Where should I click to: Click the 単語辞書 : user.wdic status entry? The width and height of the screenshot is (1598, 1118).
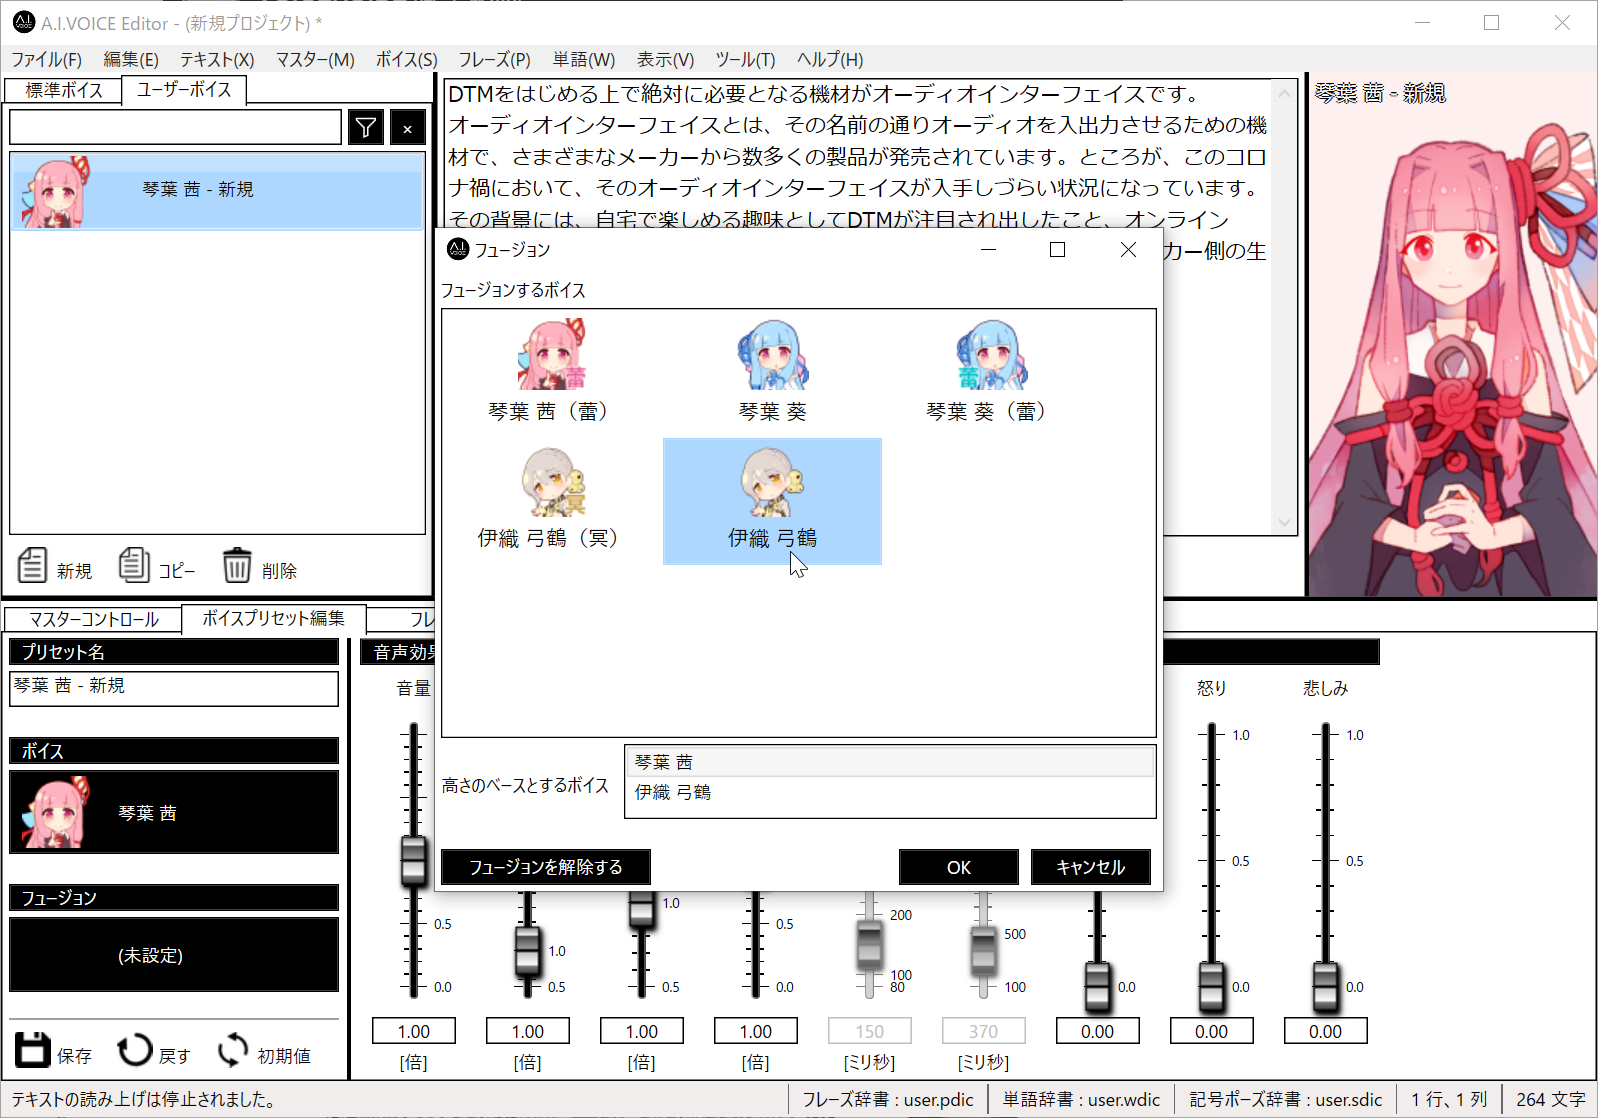pos(1082,1099)
